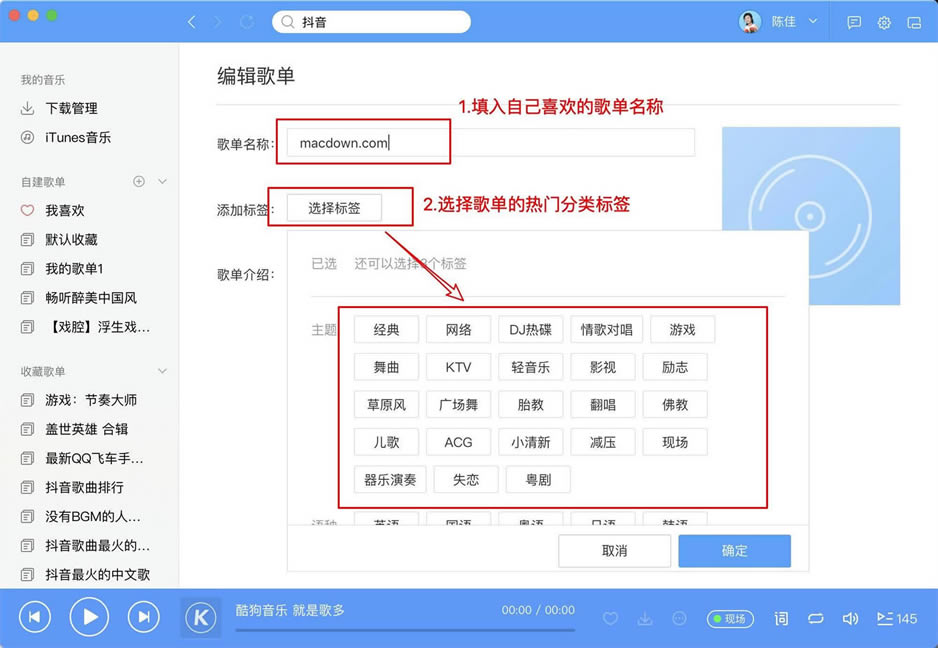Open 下载管理 in the sidebar

(x=71, y=108)
